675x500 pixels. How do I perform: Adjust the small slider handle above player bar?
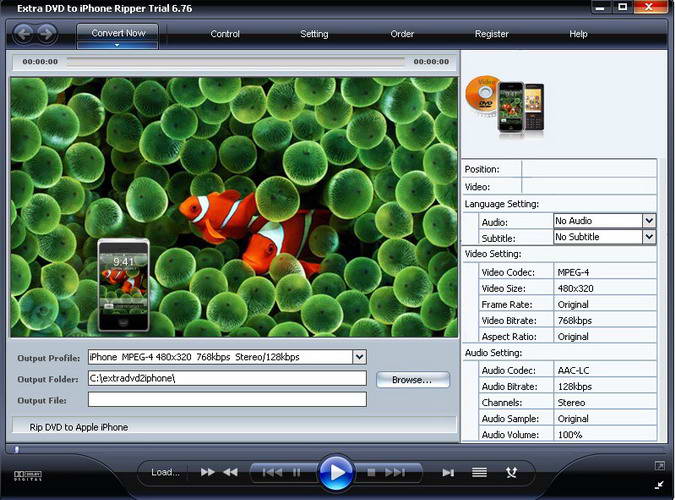[x=16, y=450]
